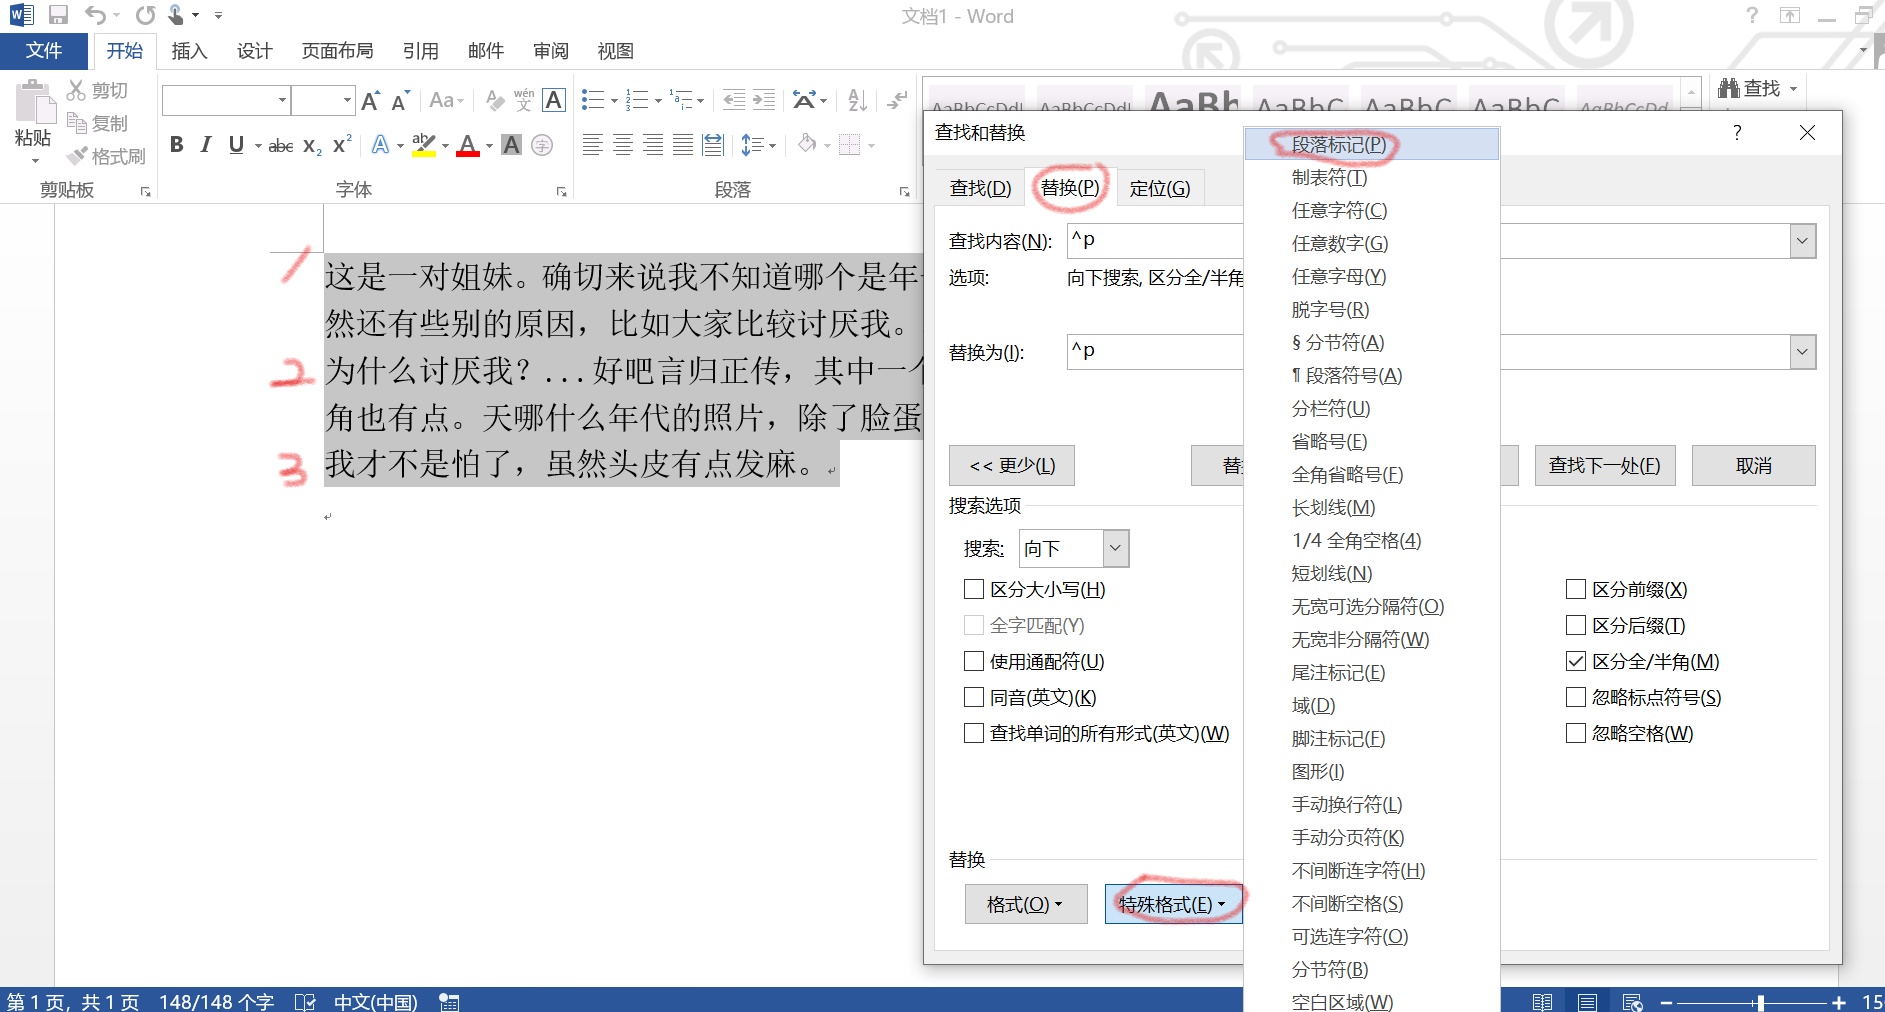
Task: Apply italic formatting
Action: click(x=205, y=144)
